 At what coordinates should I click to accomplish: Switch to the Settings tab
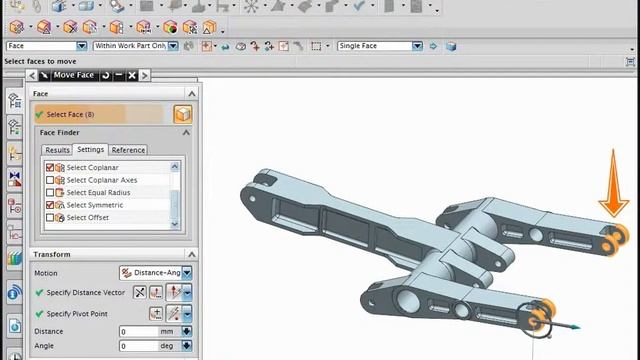91,149
